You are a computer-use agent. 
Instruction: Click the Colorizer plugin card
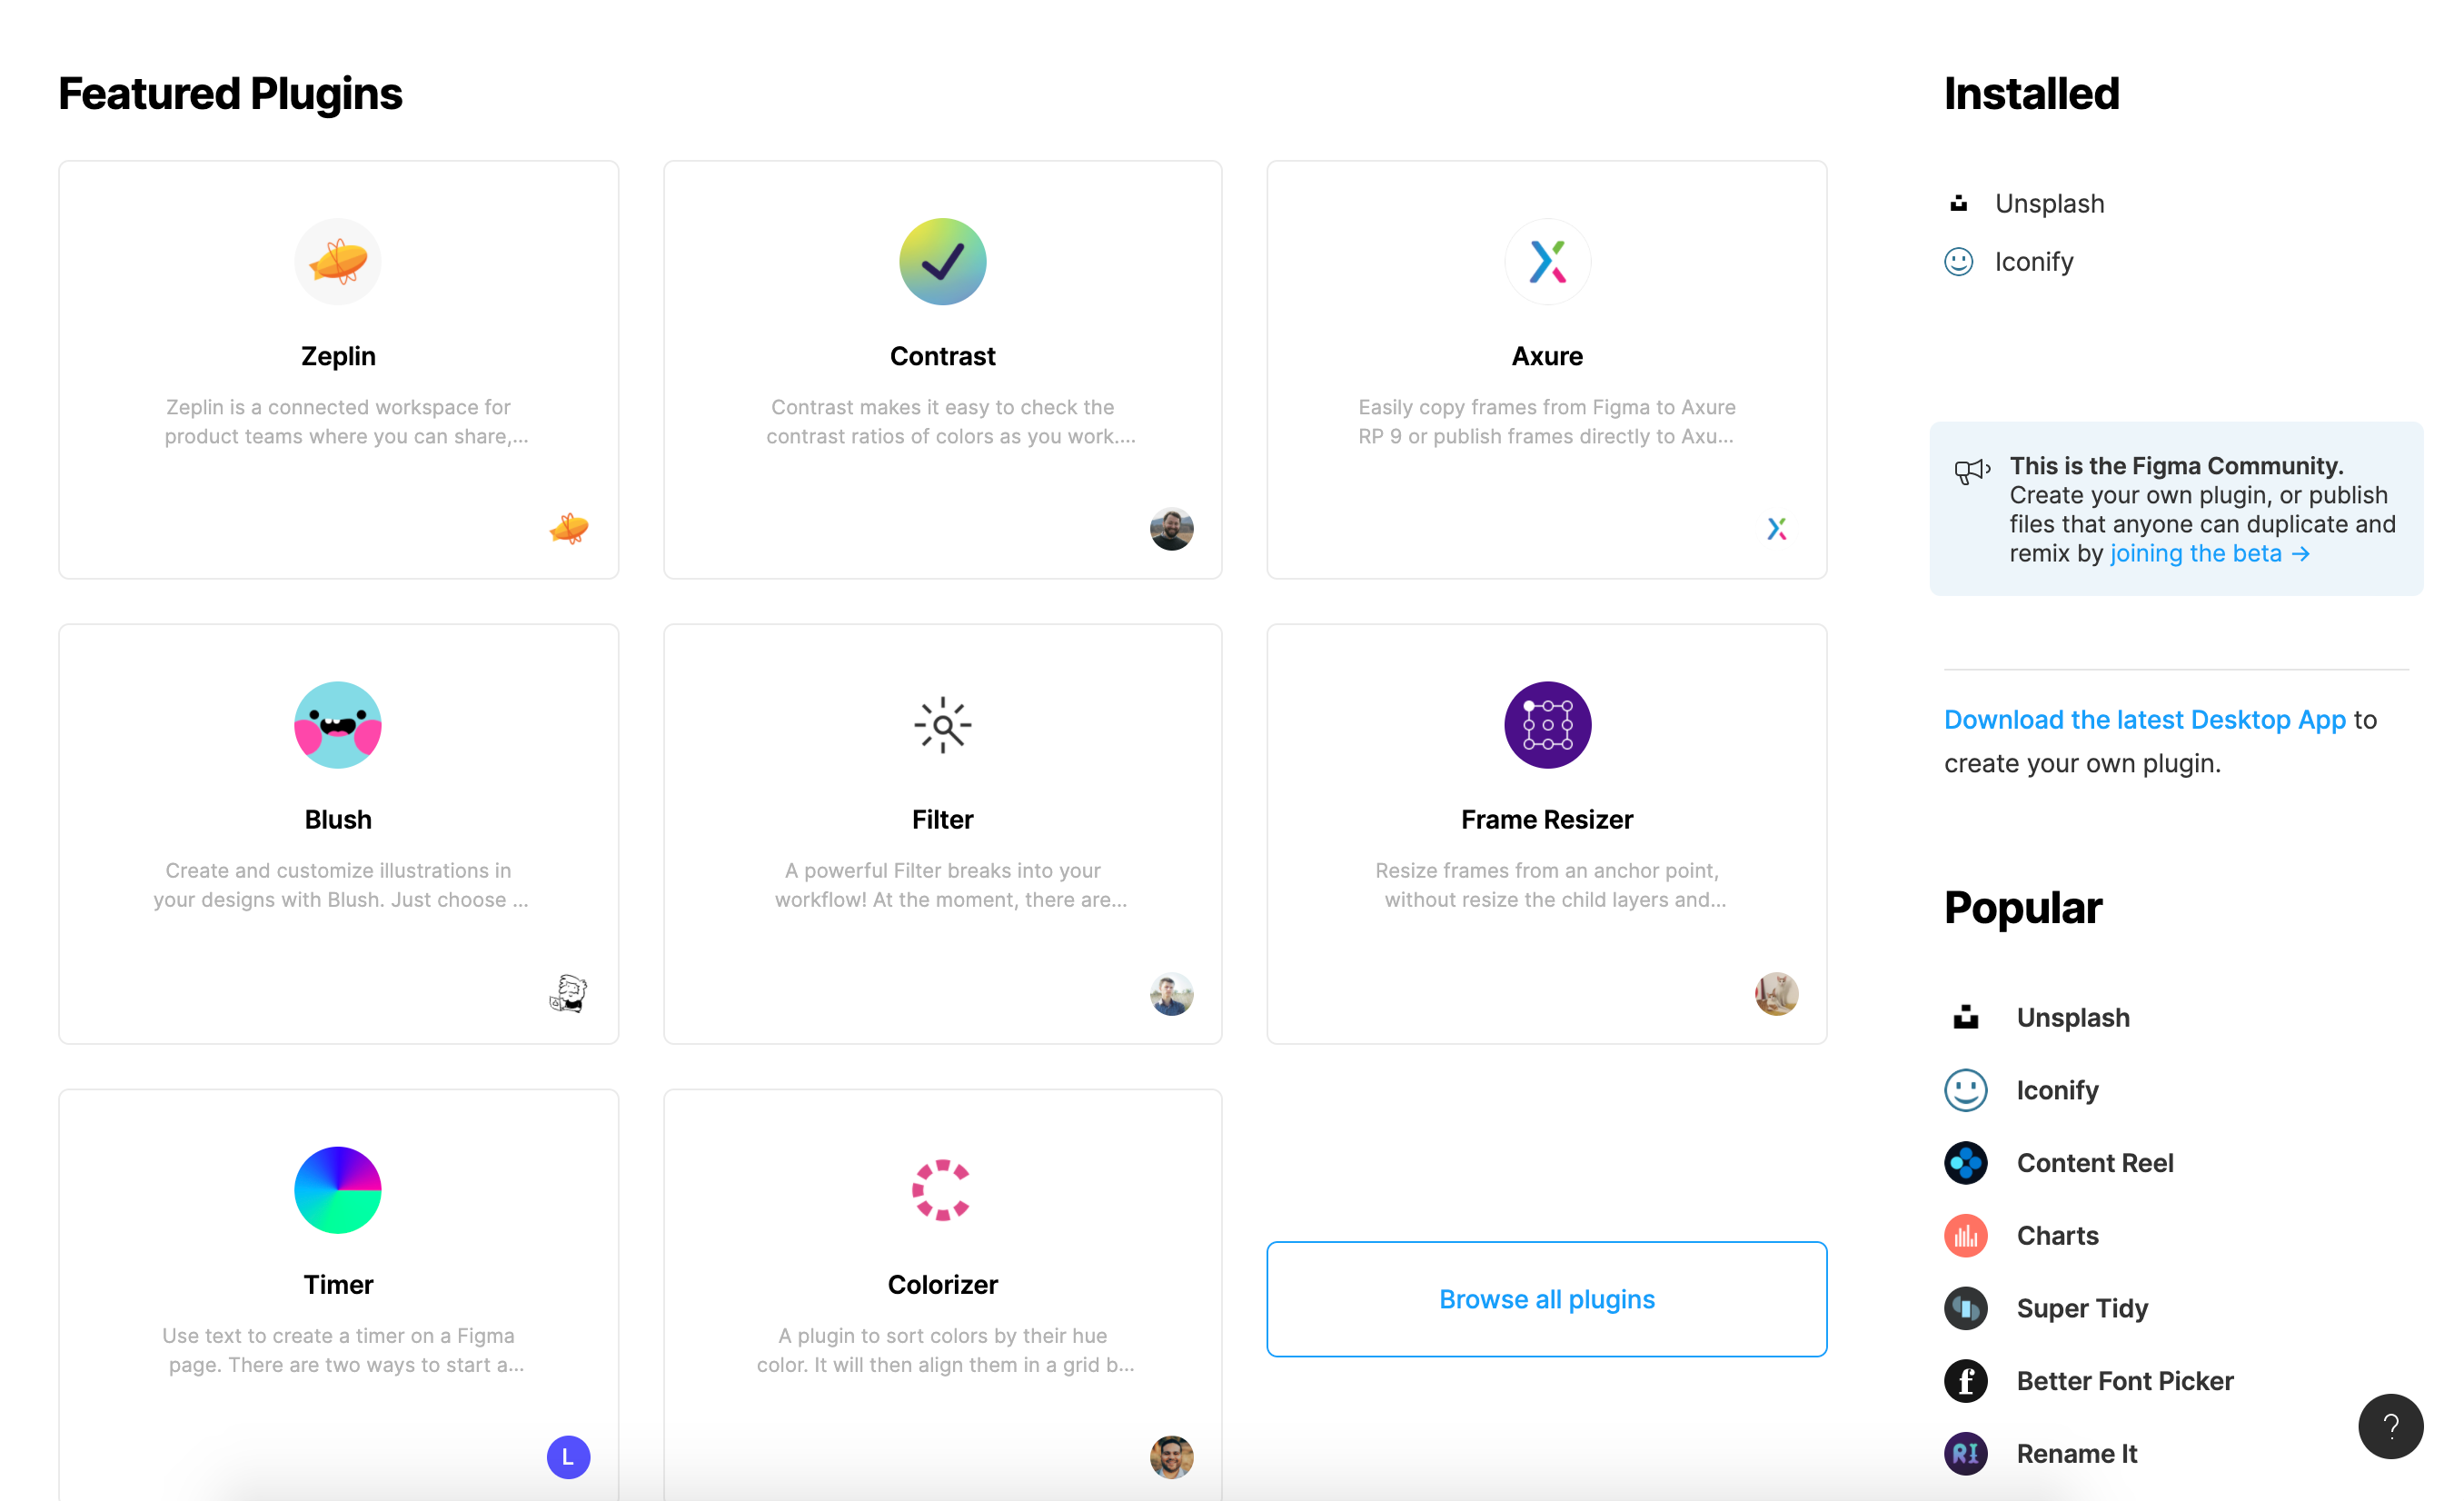click(941, 1297)
